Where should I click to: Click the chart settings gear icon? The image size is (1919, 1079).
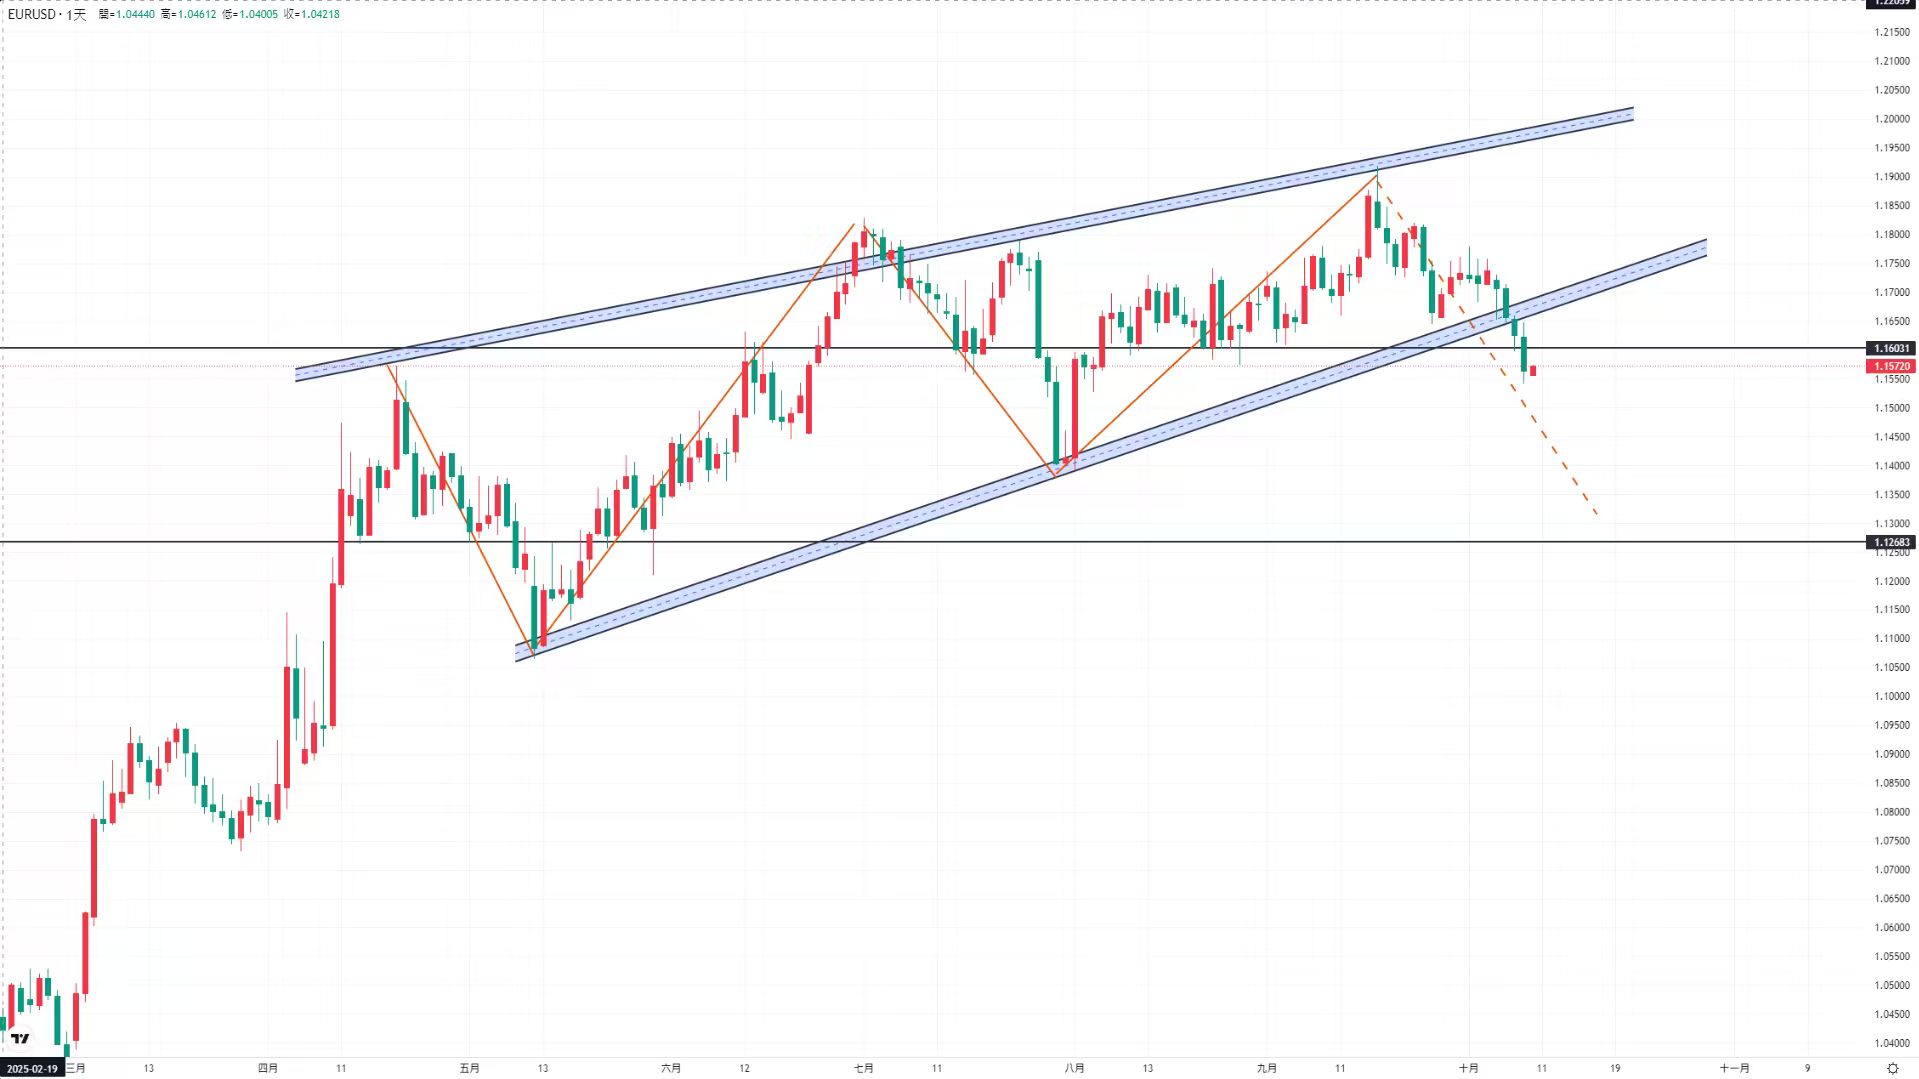coord(1892,1068)
